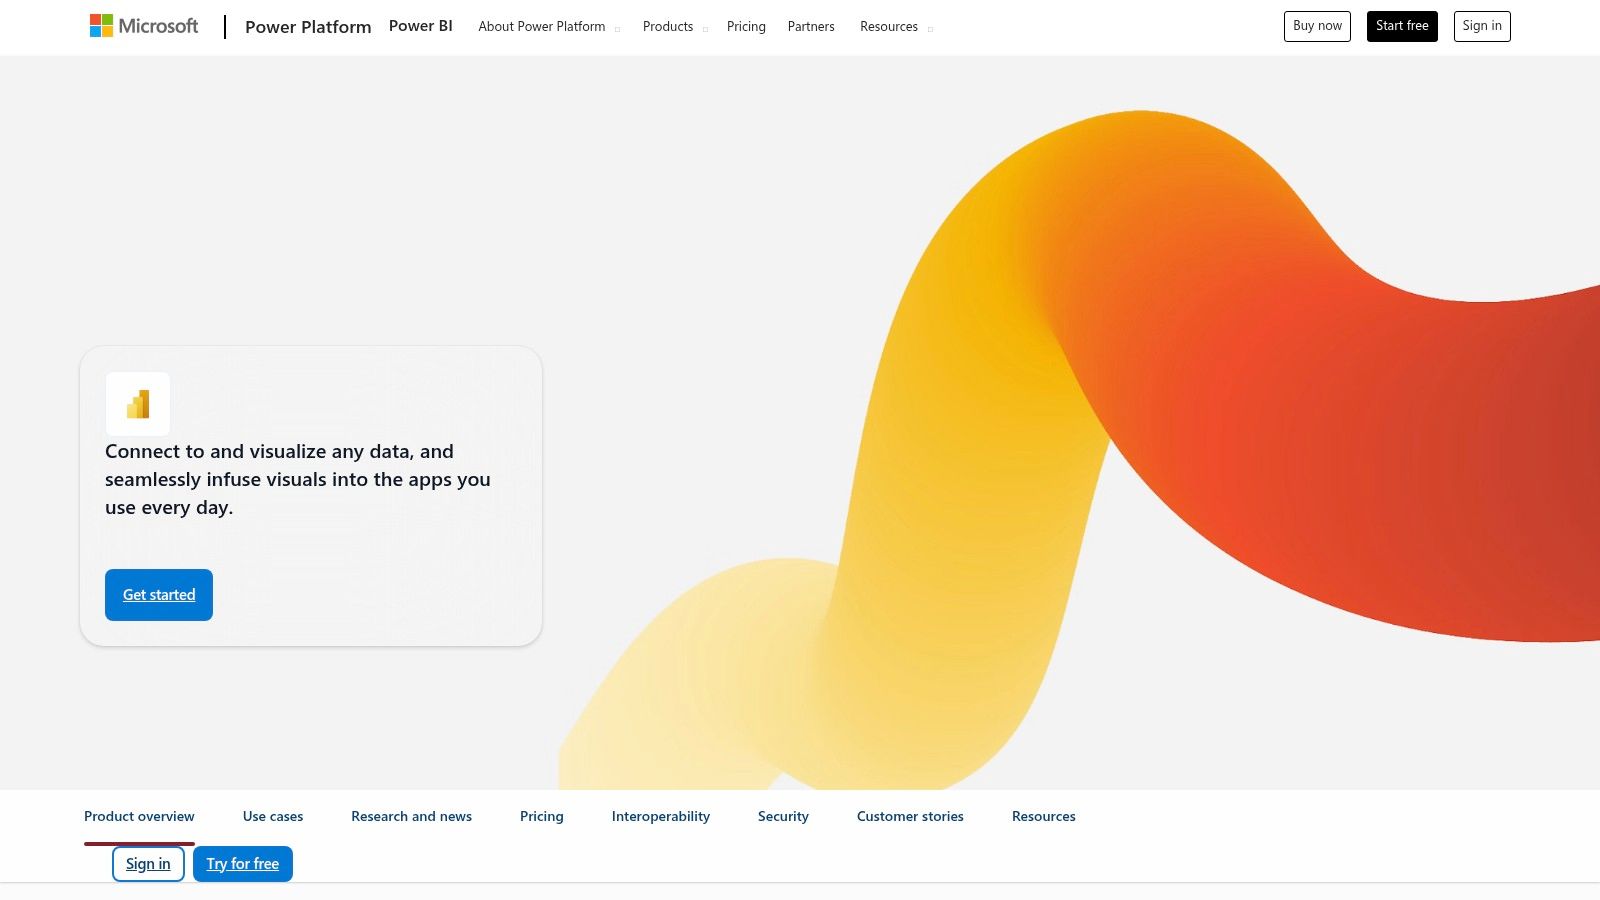Click the Microsoft logo

pyautogui.click(x=143, y=25)
